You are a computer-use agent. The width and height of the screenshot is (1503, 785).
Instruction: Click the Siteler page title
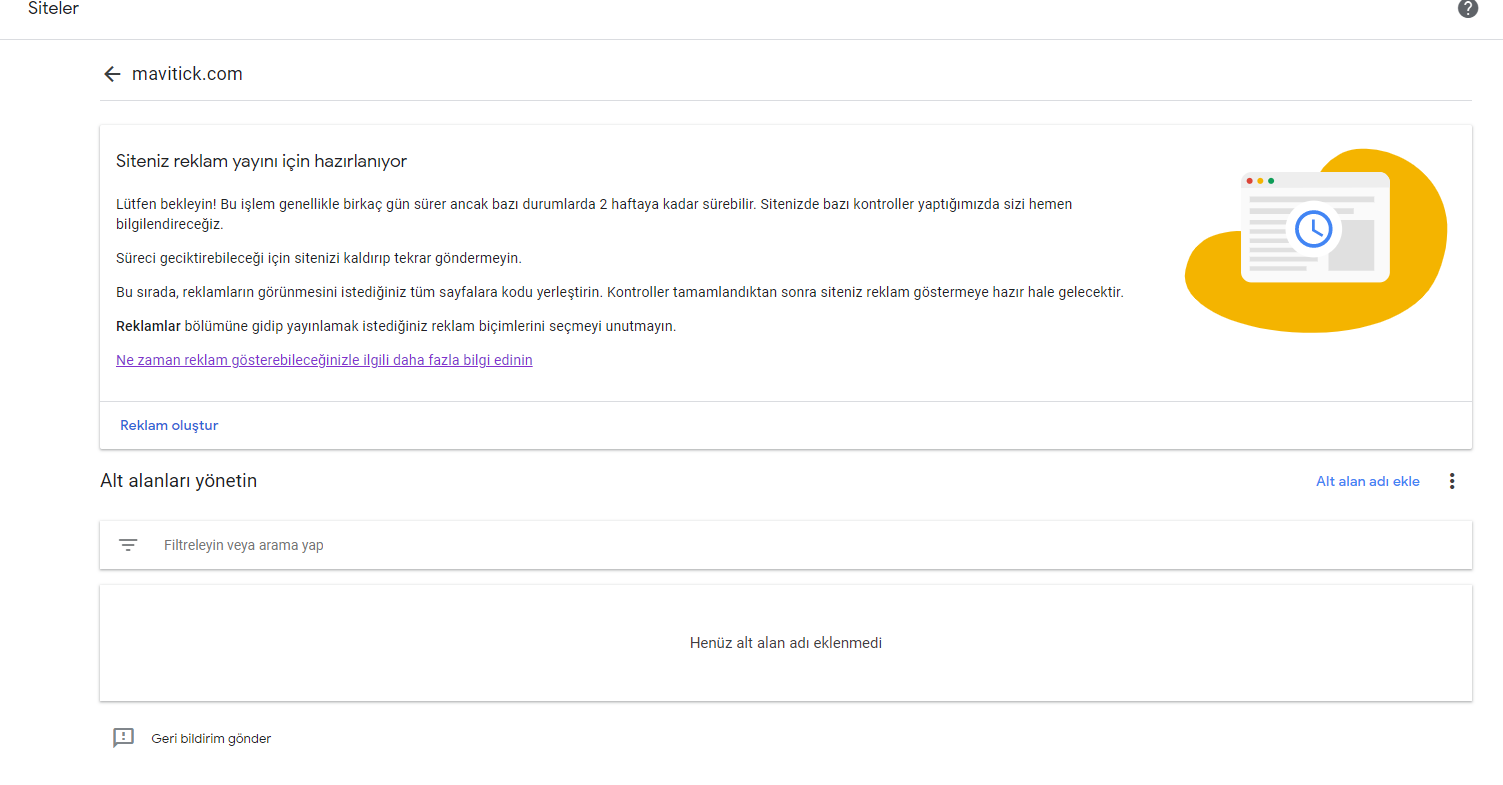53,9
